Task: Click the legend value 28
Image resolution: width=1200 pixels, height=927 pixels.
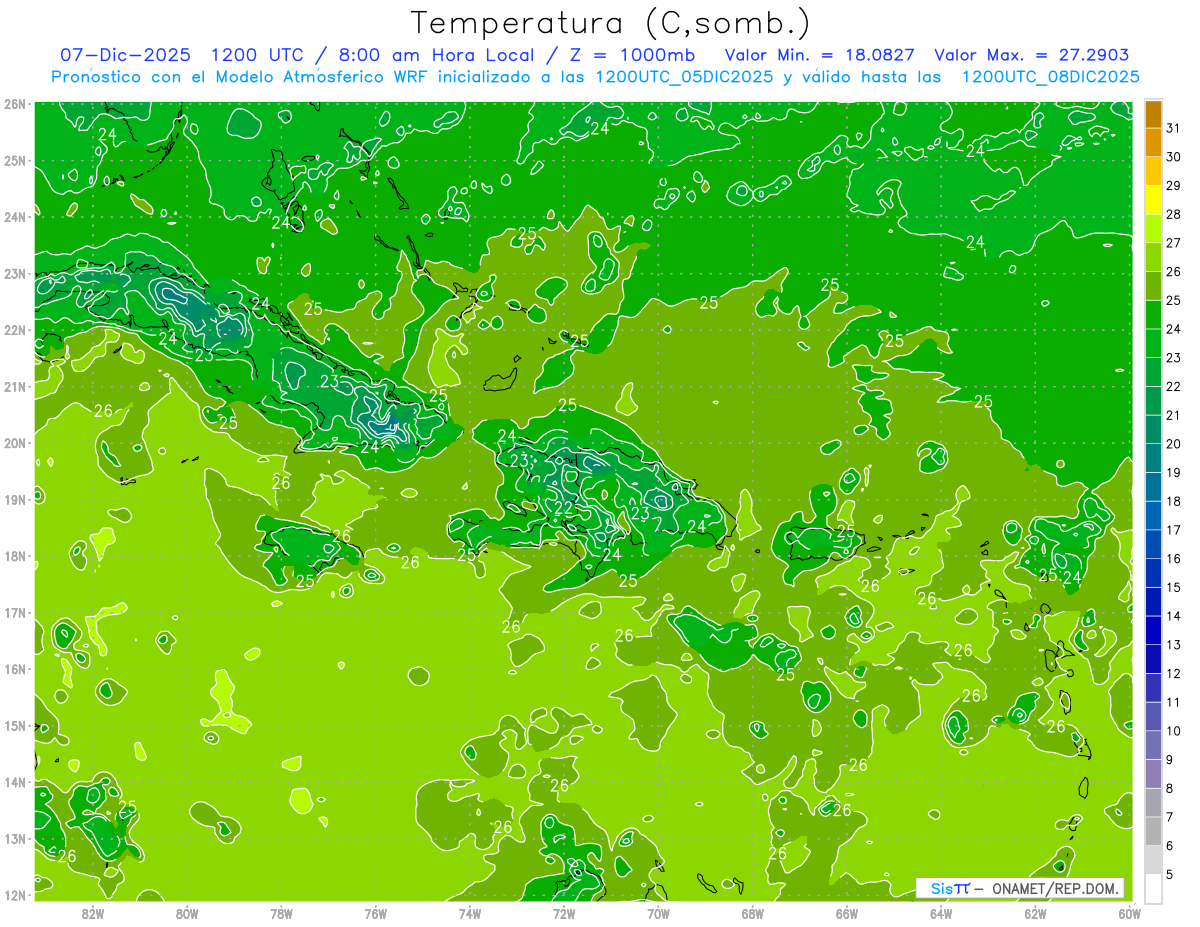Action: [x=1174, y=214]
